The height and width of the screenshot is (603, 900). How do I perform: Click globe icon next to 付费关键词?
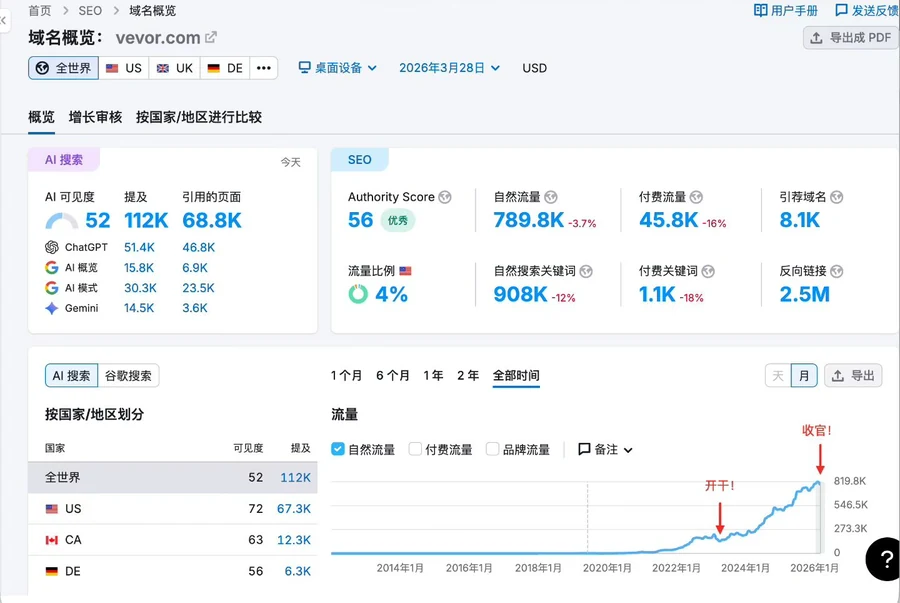coord(708,271)
